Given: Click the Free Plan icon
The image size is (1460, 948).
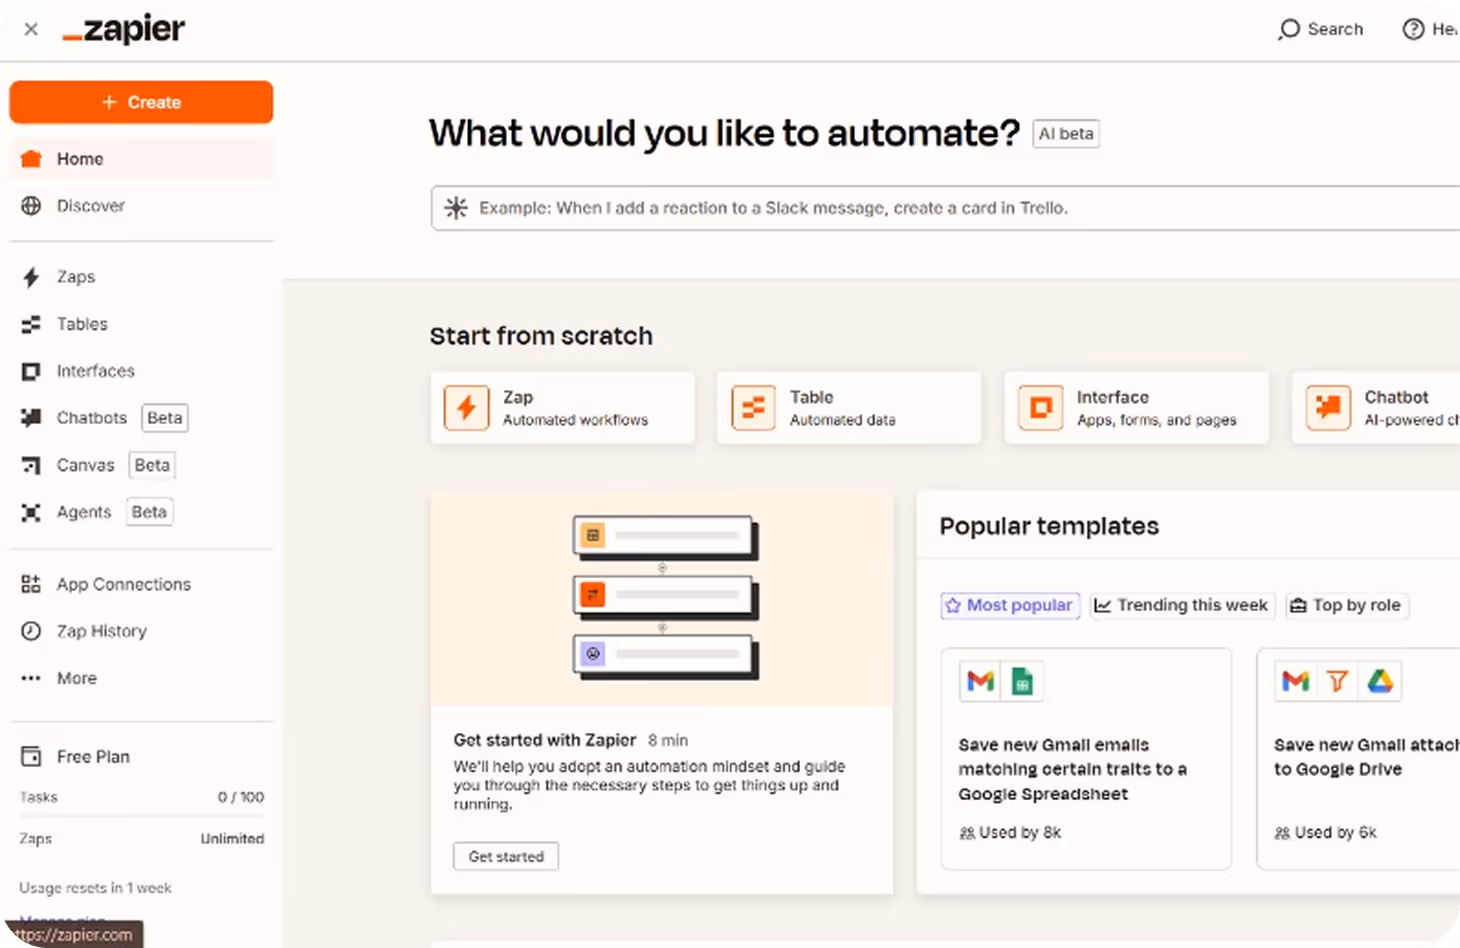Looking at the screenshot, I should [x=31, y=757].
